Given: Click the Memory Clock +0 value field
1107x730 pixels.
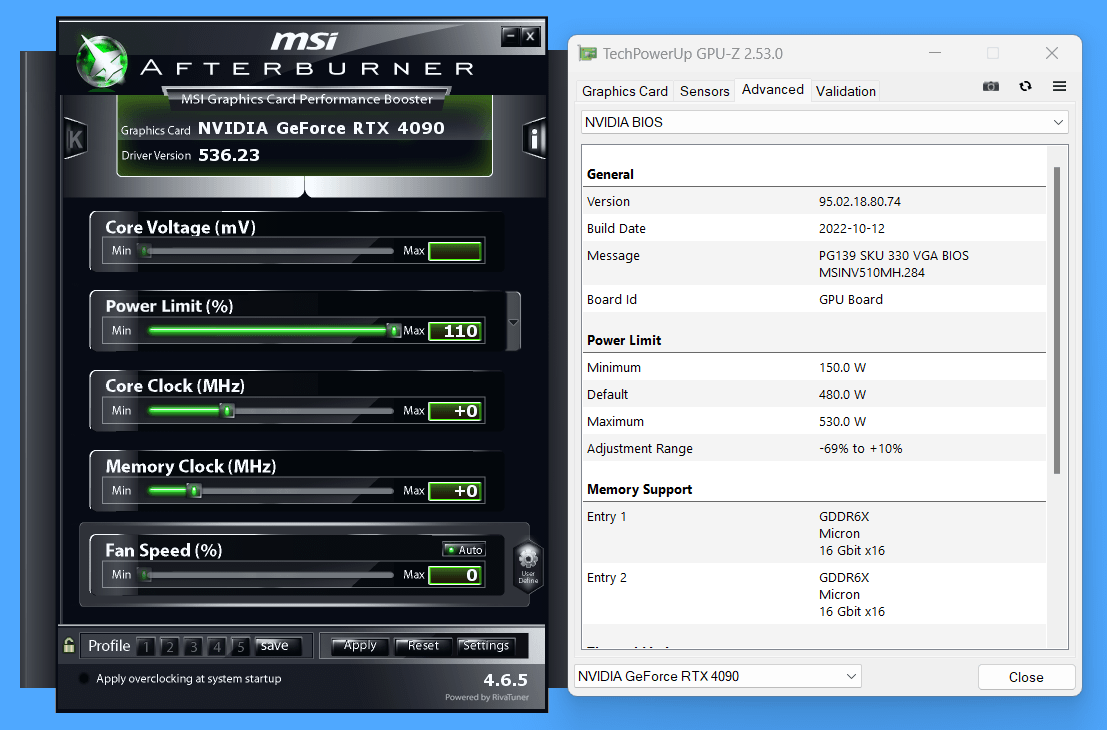Looking at the screenshot, I should (455, 491).
